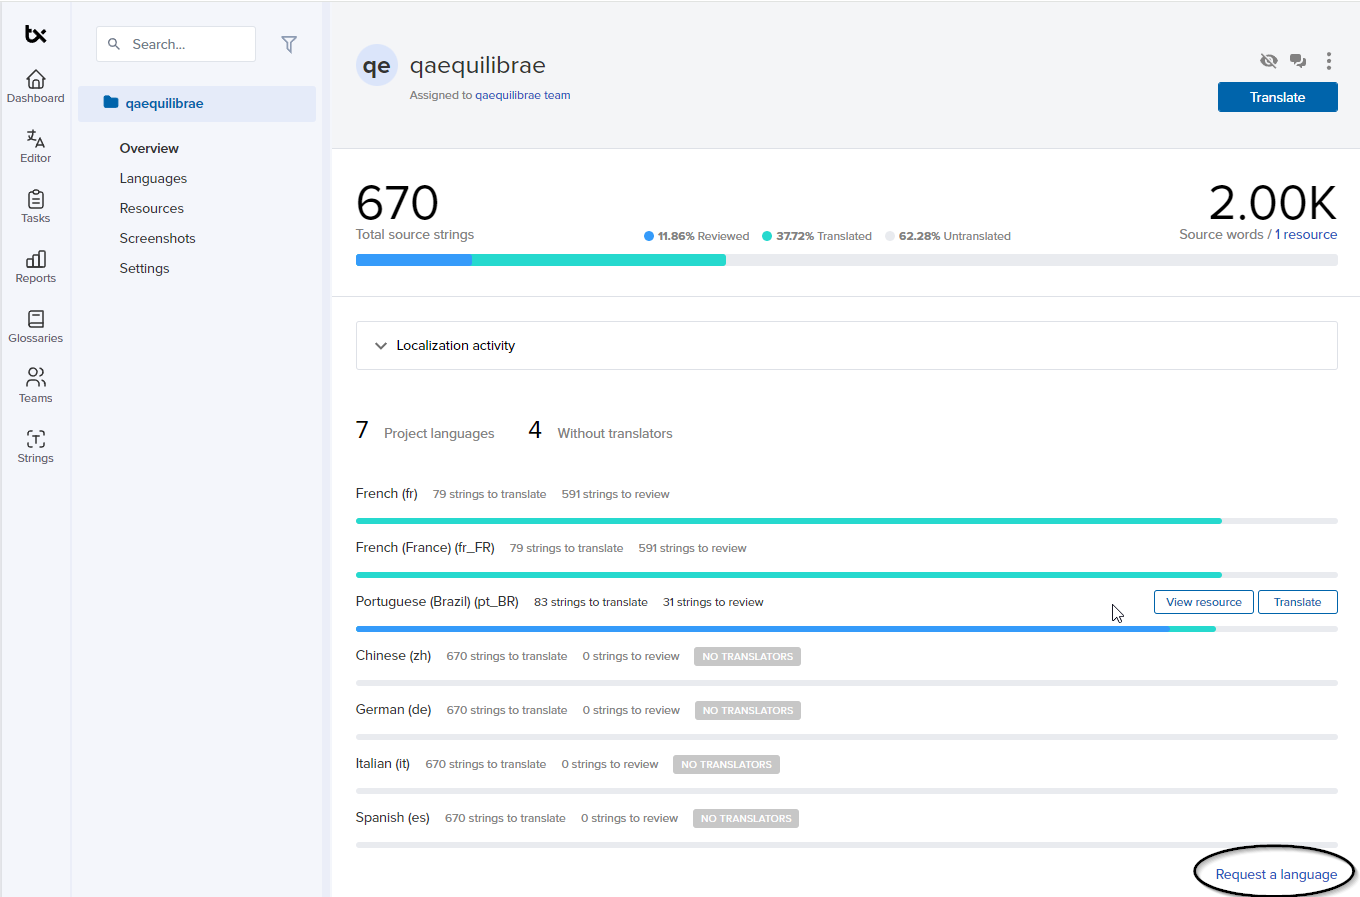Open Strings section in sidebar
Image resolution: width=1360 pixels, height=897 pixels.
point(35,446)
